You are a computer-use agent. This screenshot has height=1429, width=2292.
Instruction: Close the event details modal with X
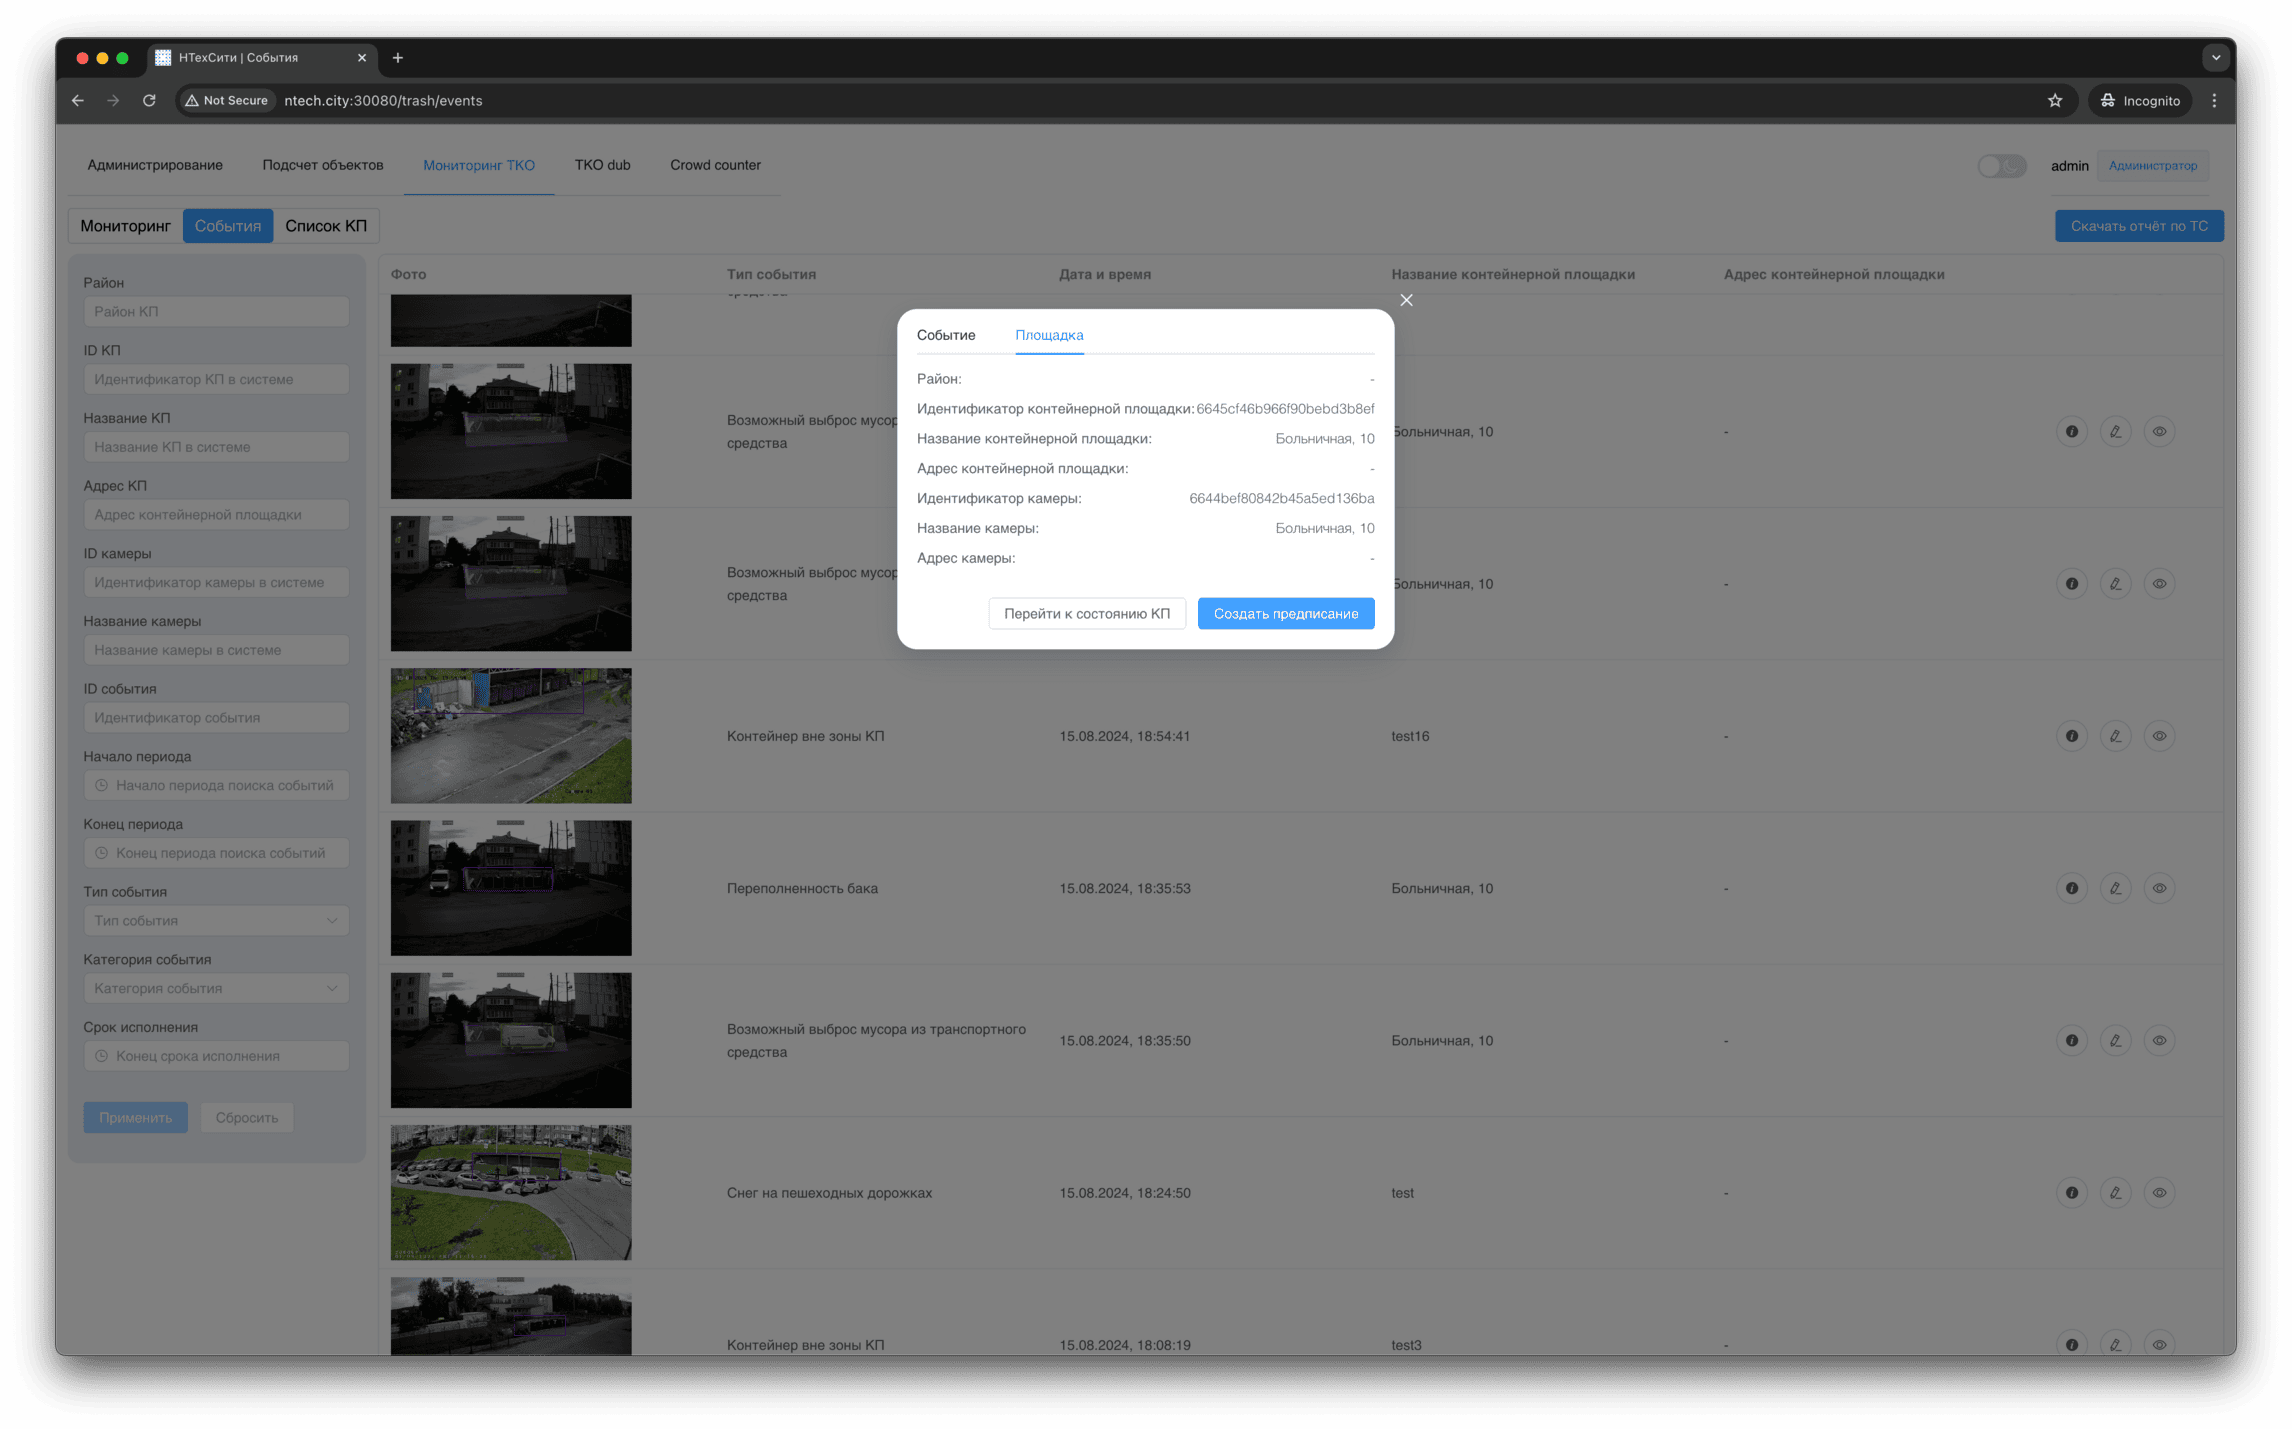coord(1406,300)
